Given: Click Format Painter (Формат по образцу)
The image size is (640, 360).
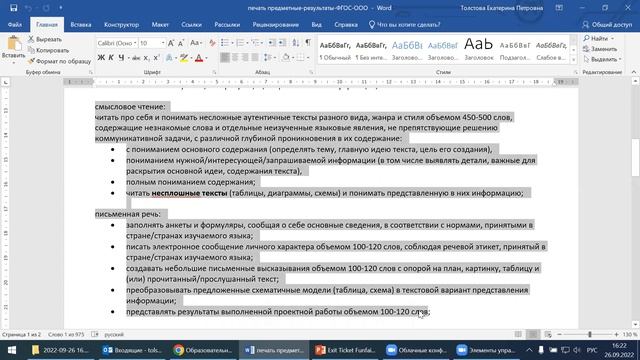Looking at the screenshot, I should tap(60, 61).
